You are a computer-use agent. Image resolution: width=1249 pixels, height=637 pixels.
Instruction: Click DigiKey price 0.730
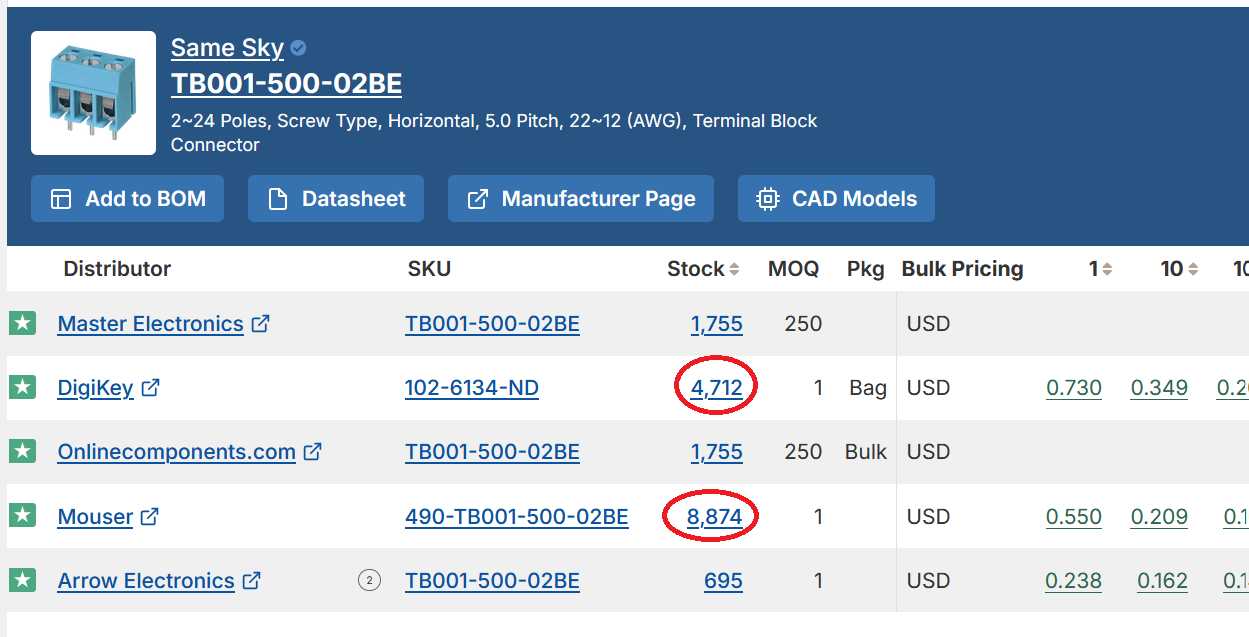(1074, 388)
